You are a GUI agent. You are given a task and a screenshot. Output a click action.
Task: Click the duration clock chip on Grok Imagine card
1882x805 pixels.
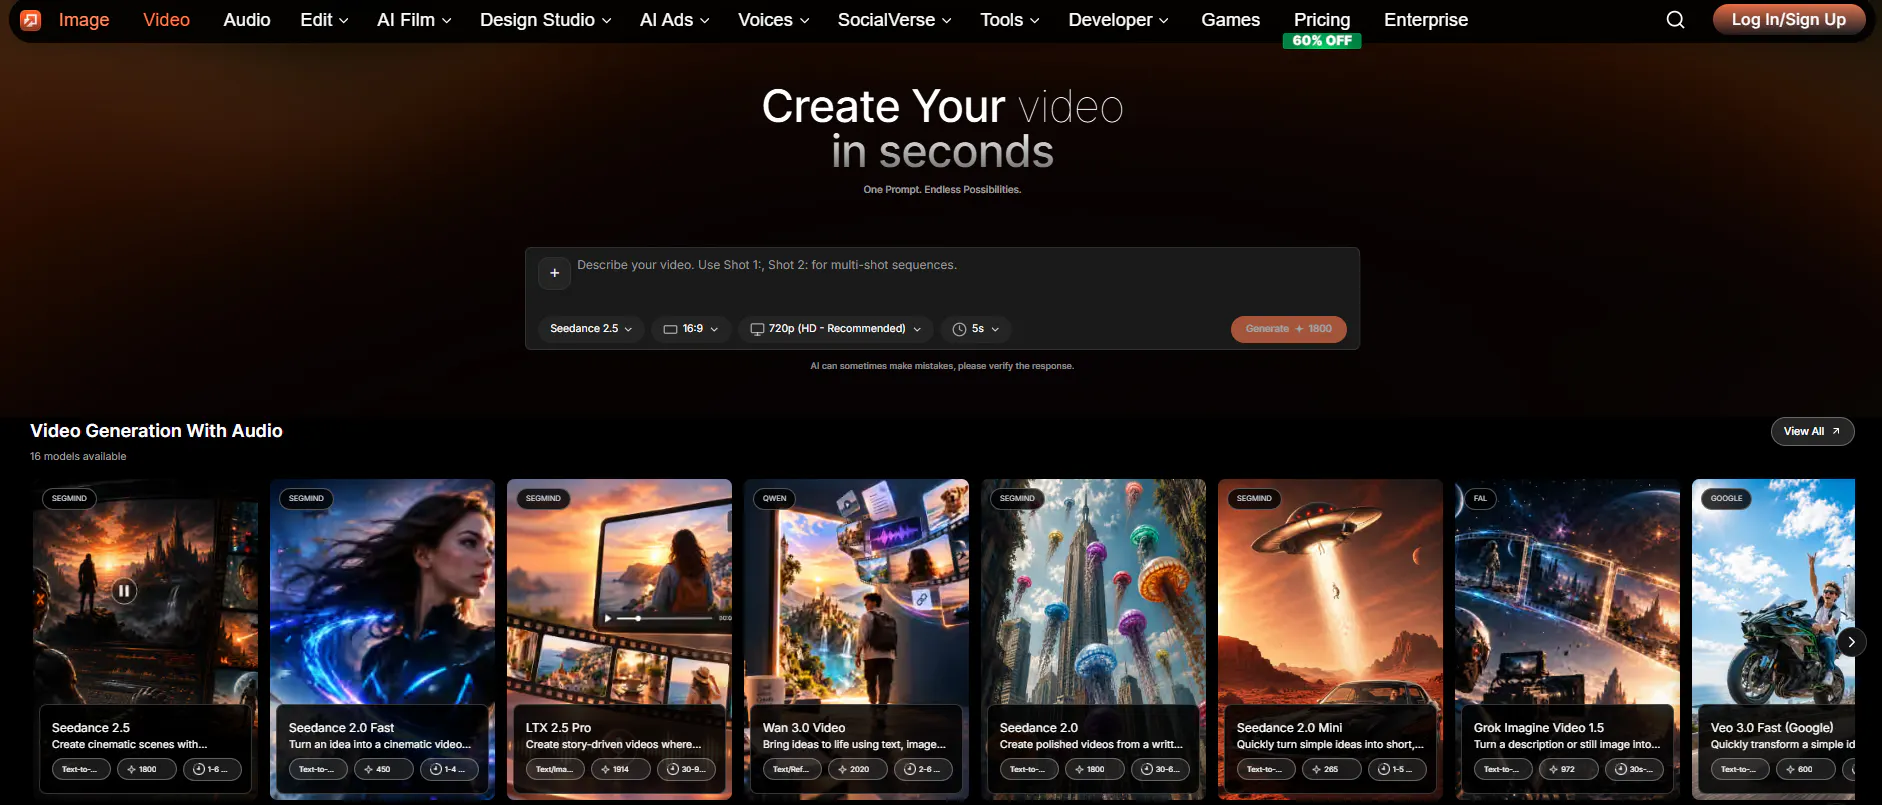1634,769
